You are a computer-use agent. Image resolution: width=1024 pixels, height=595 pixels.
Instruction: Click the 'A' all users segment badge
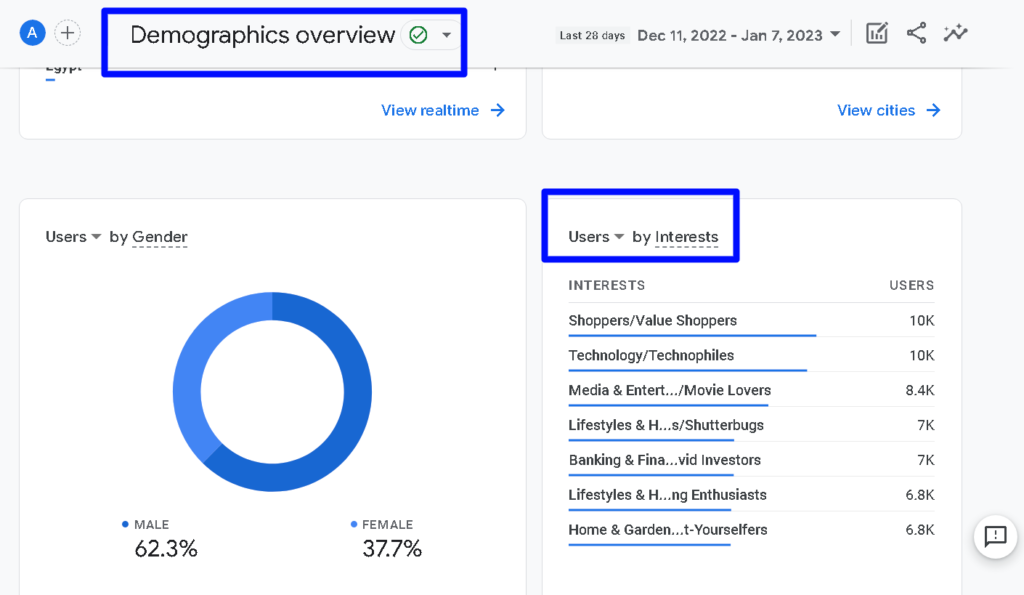[32, 33]
